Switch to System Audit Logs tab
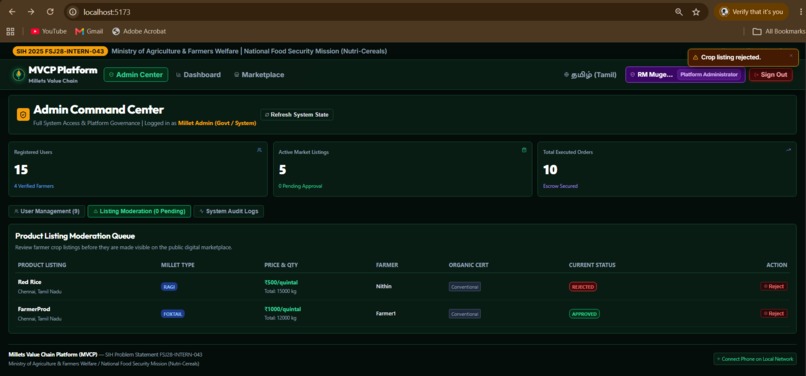Viewport: 806px width, 376px height. (x=229, y=211)
